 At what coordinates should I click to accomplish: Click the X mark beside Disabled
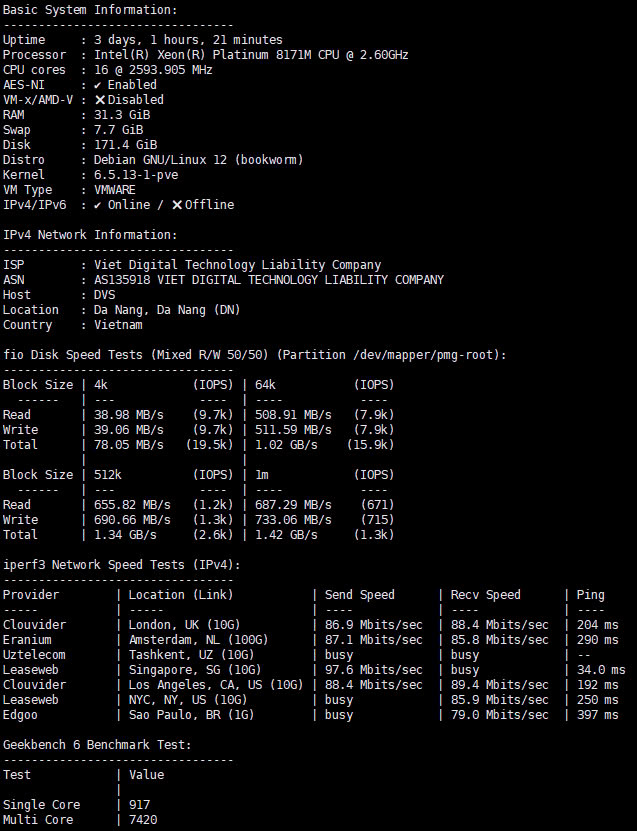(100, 100)
